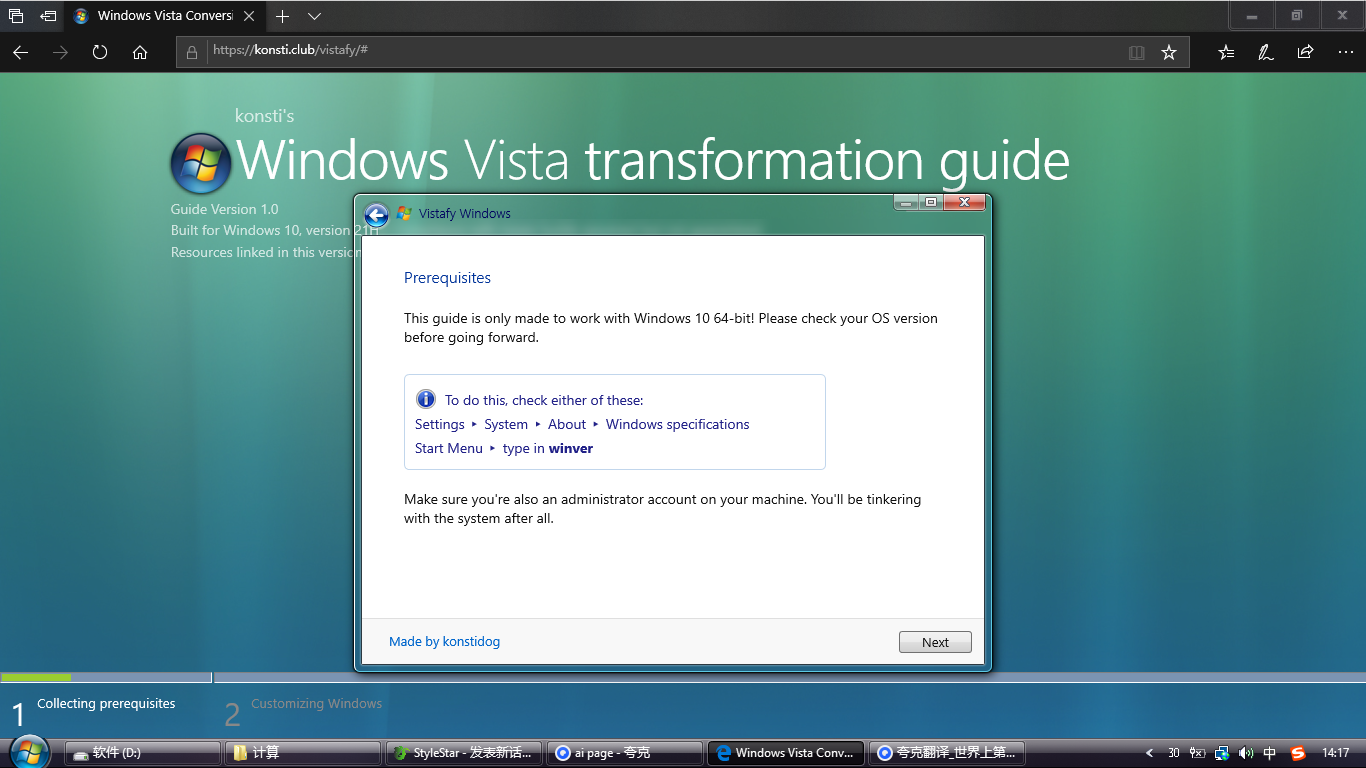Show hidden tray icons arrow
This screenshot has height=768, width=1366.
(1149, 753)
